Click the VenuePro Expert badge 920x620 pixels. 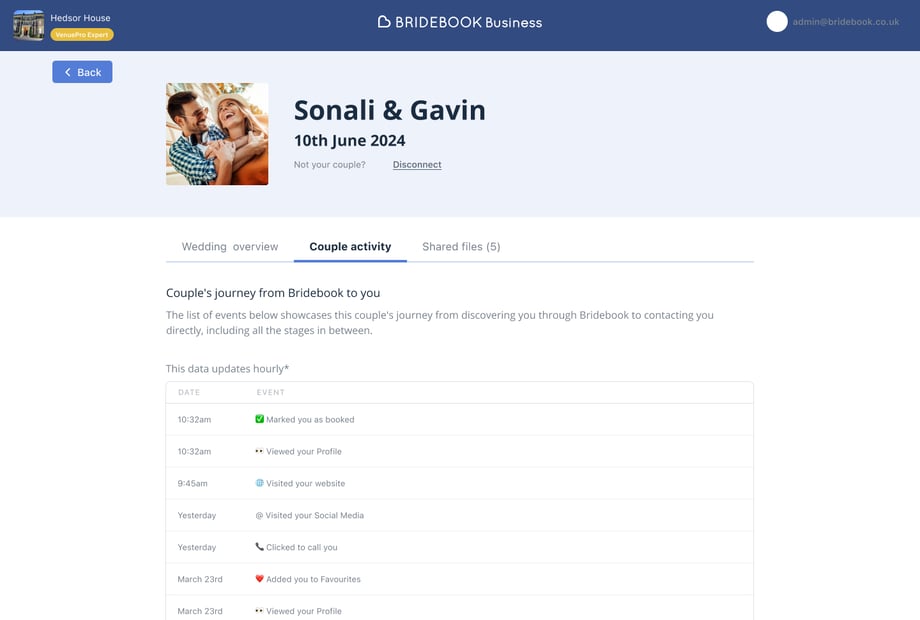(x=82, y=35)
